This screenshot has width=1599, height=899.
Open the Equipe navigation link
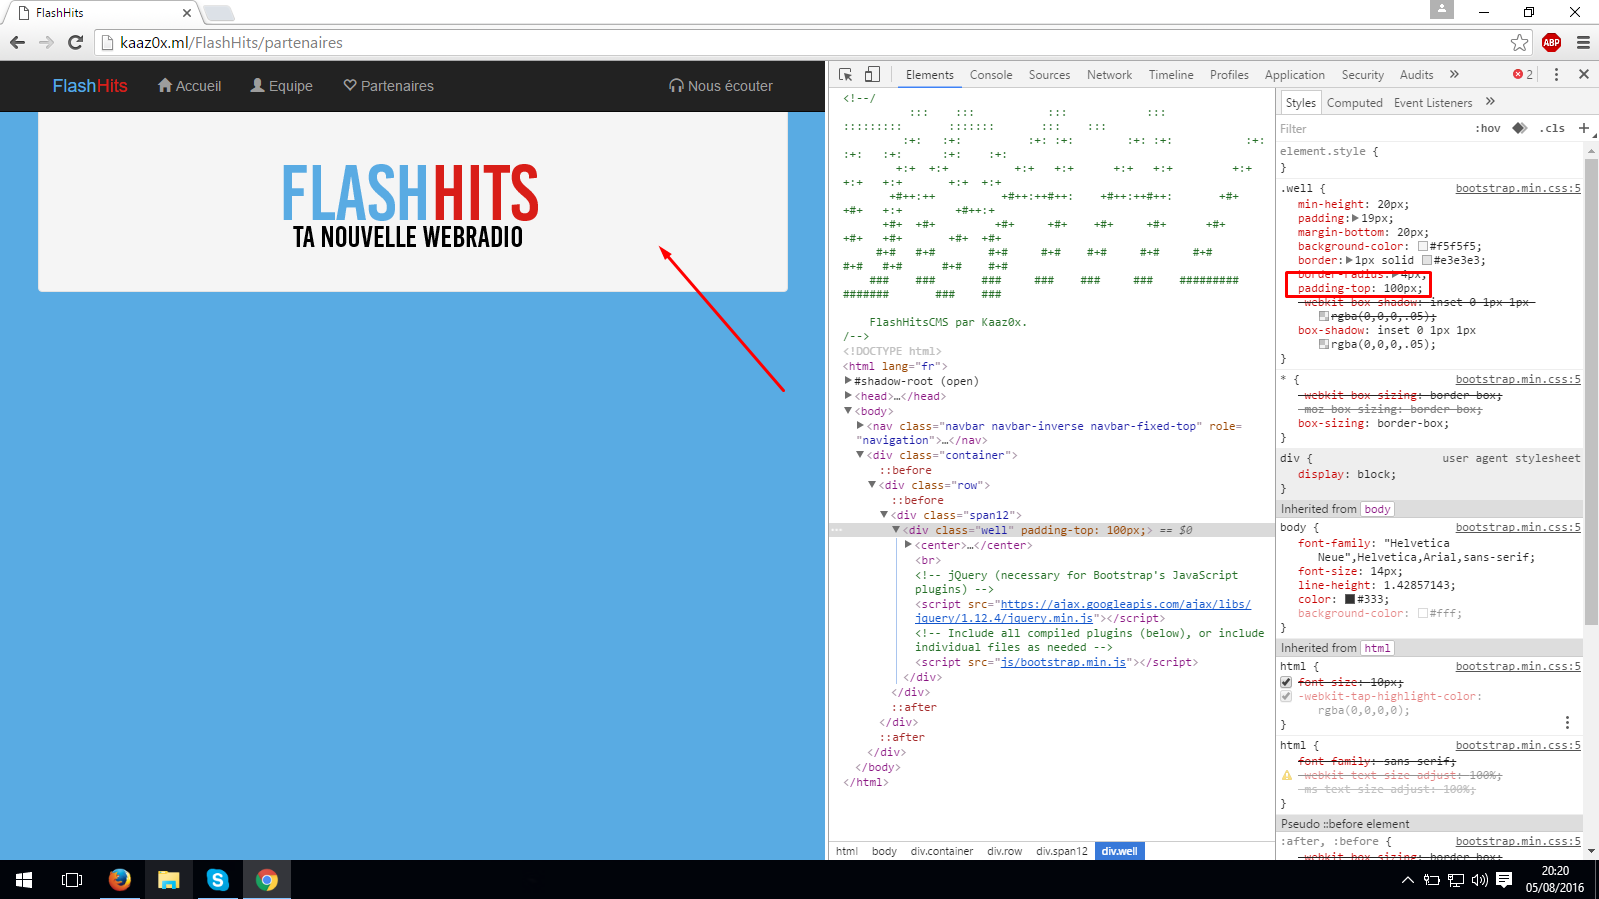281,86
